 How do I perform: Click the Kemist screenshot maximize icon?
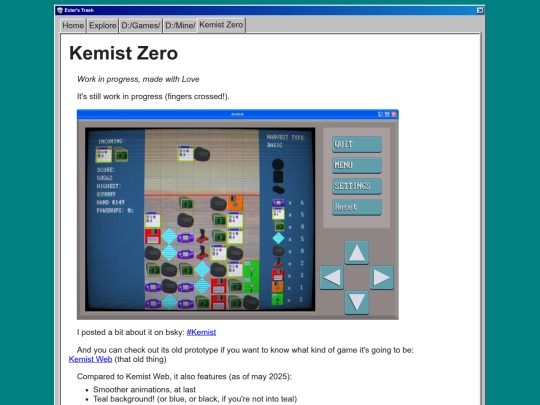[x=387, y=114]
